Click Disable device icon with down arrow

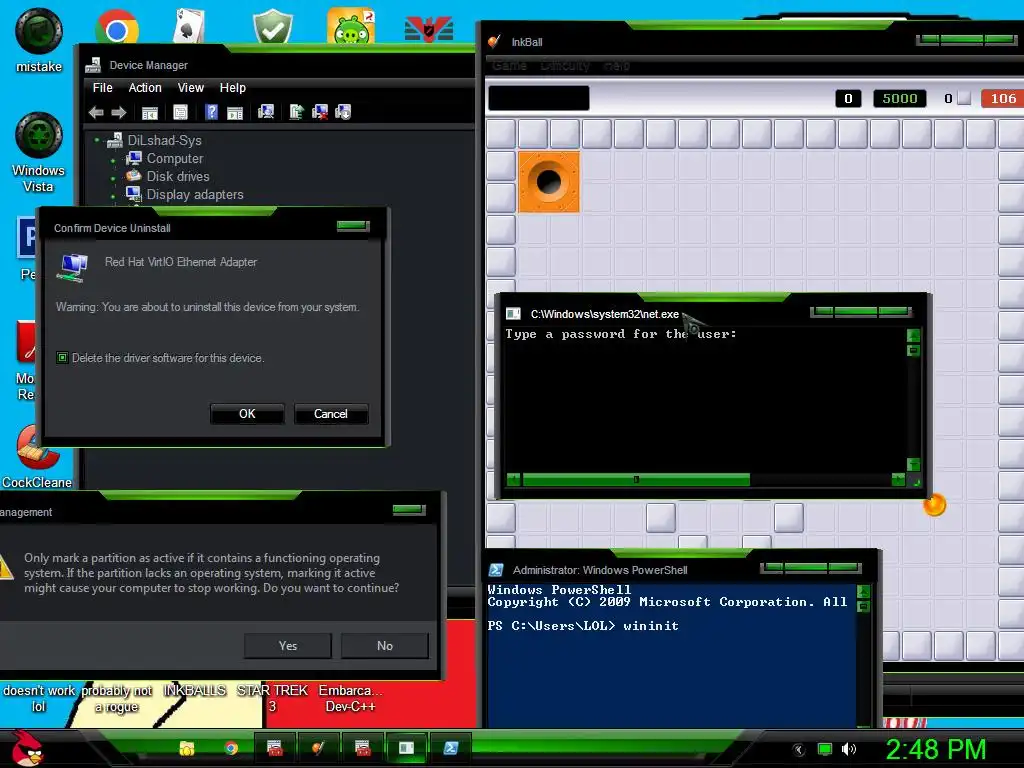pos(343,112)
